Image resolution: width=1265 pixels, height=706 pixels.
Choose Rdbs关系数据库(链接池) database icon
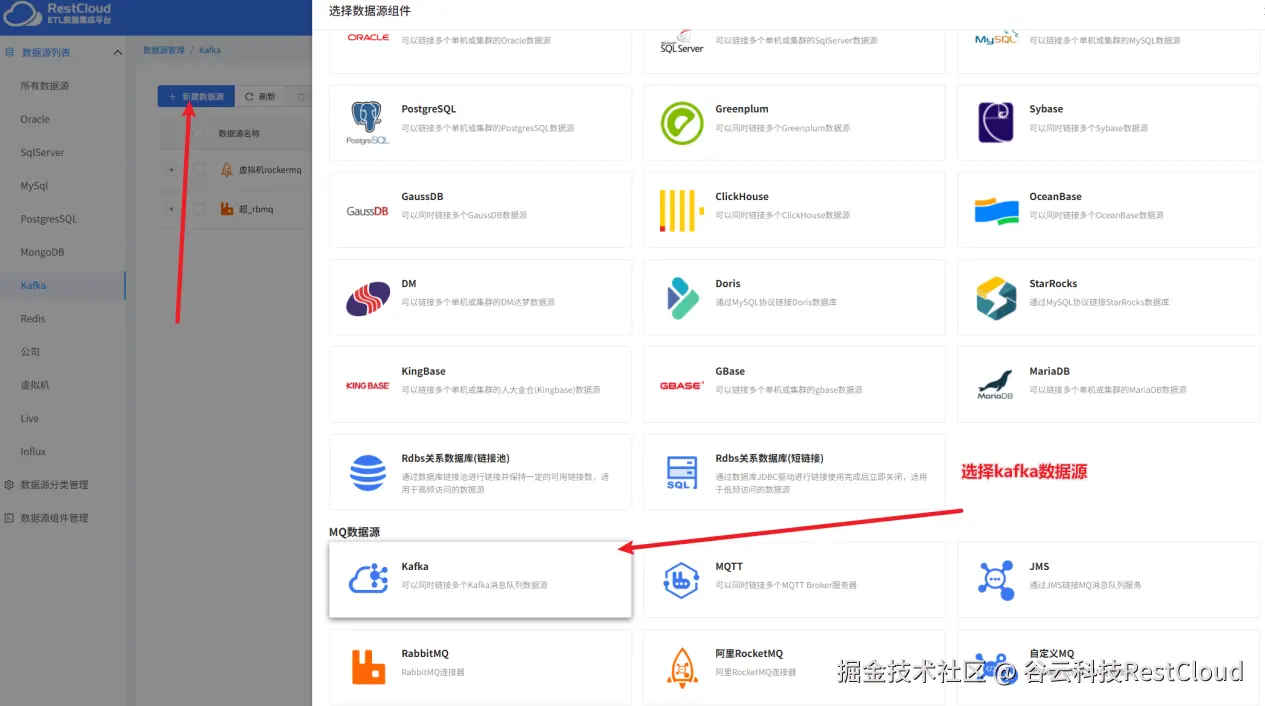[x=368, y=472]
